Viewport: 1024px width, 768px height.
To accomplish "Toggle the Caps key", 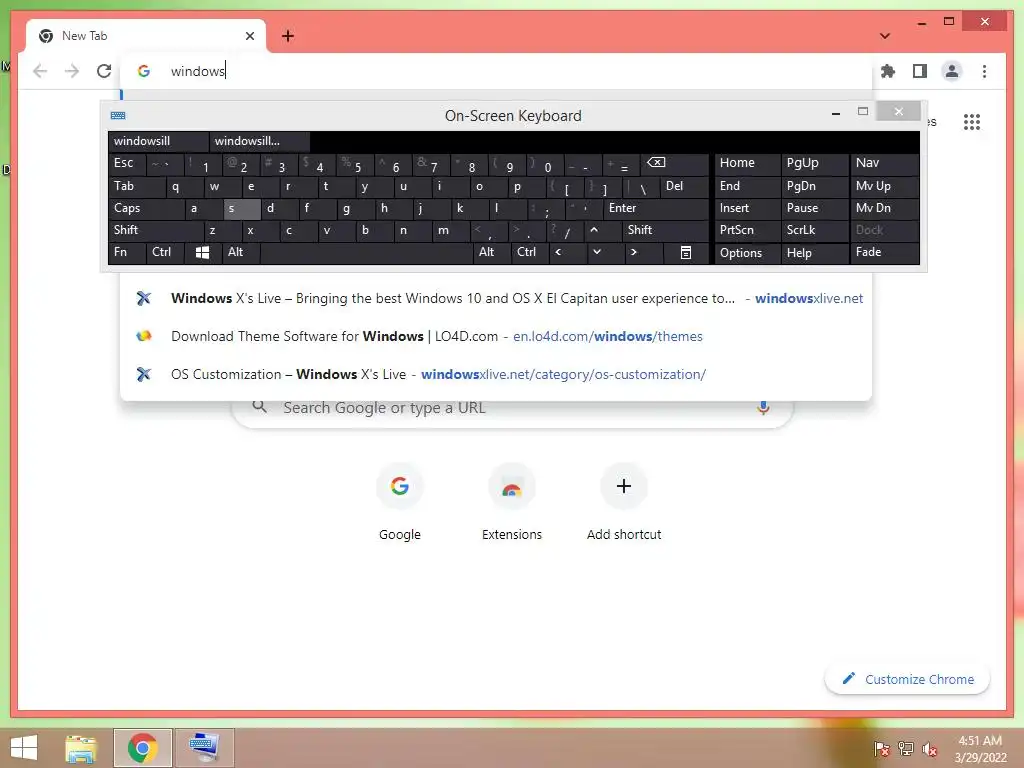I will pyautogui.click(x=146, y=209).
